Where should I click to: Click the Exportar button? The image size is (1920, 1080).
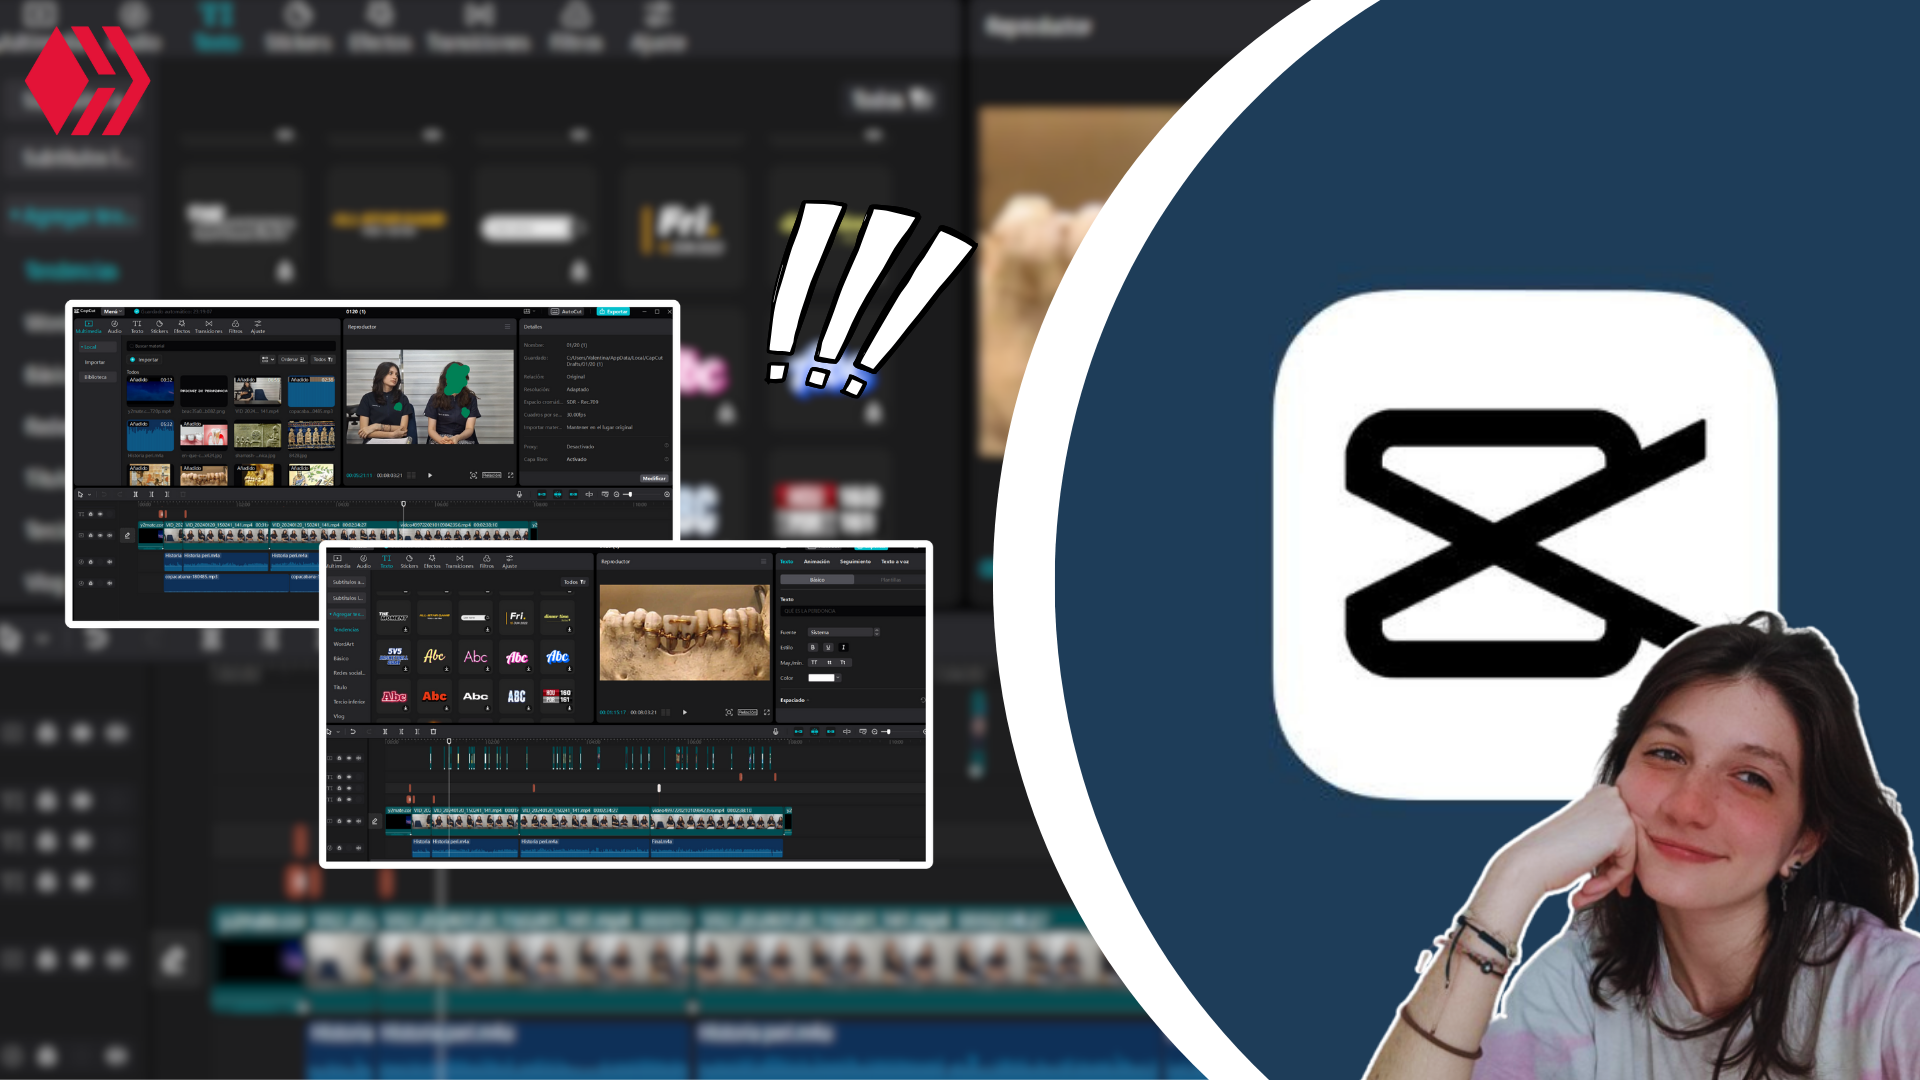tap(613, 311)
